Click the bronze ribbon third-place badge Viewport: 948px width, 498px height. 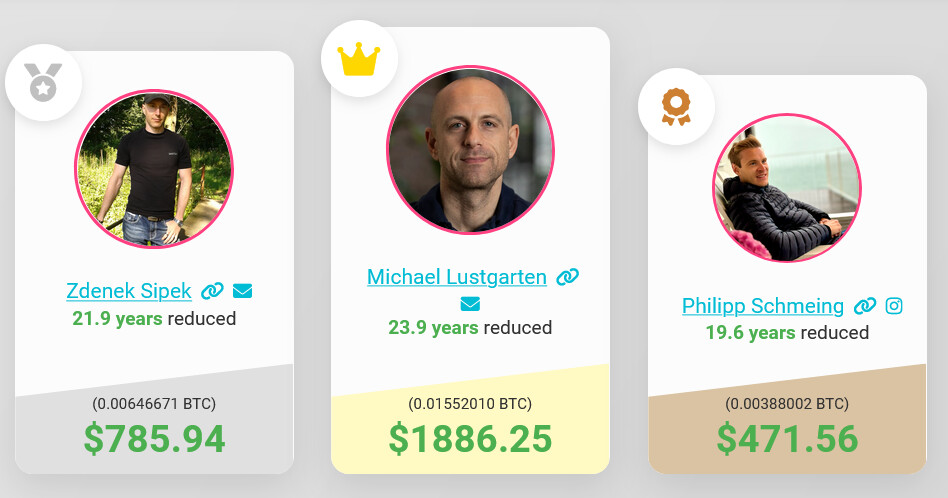pyautogui.click(x=676, y=107)
